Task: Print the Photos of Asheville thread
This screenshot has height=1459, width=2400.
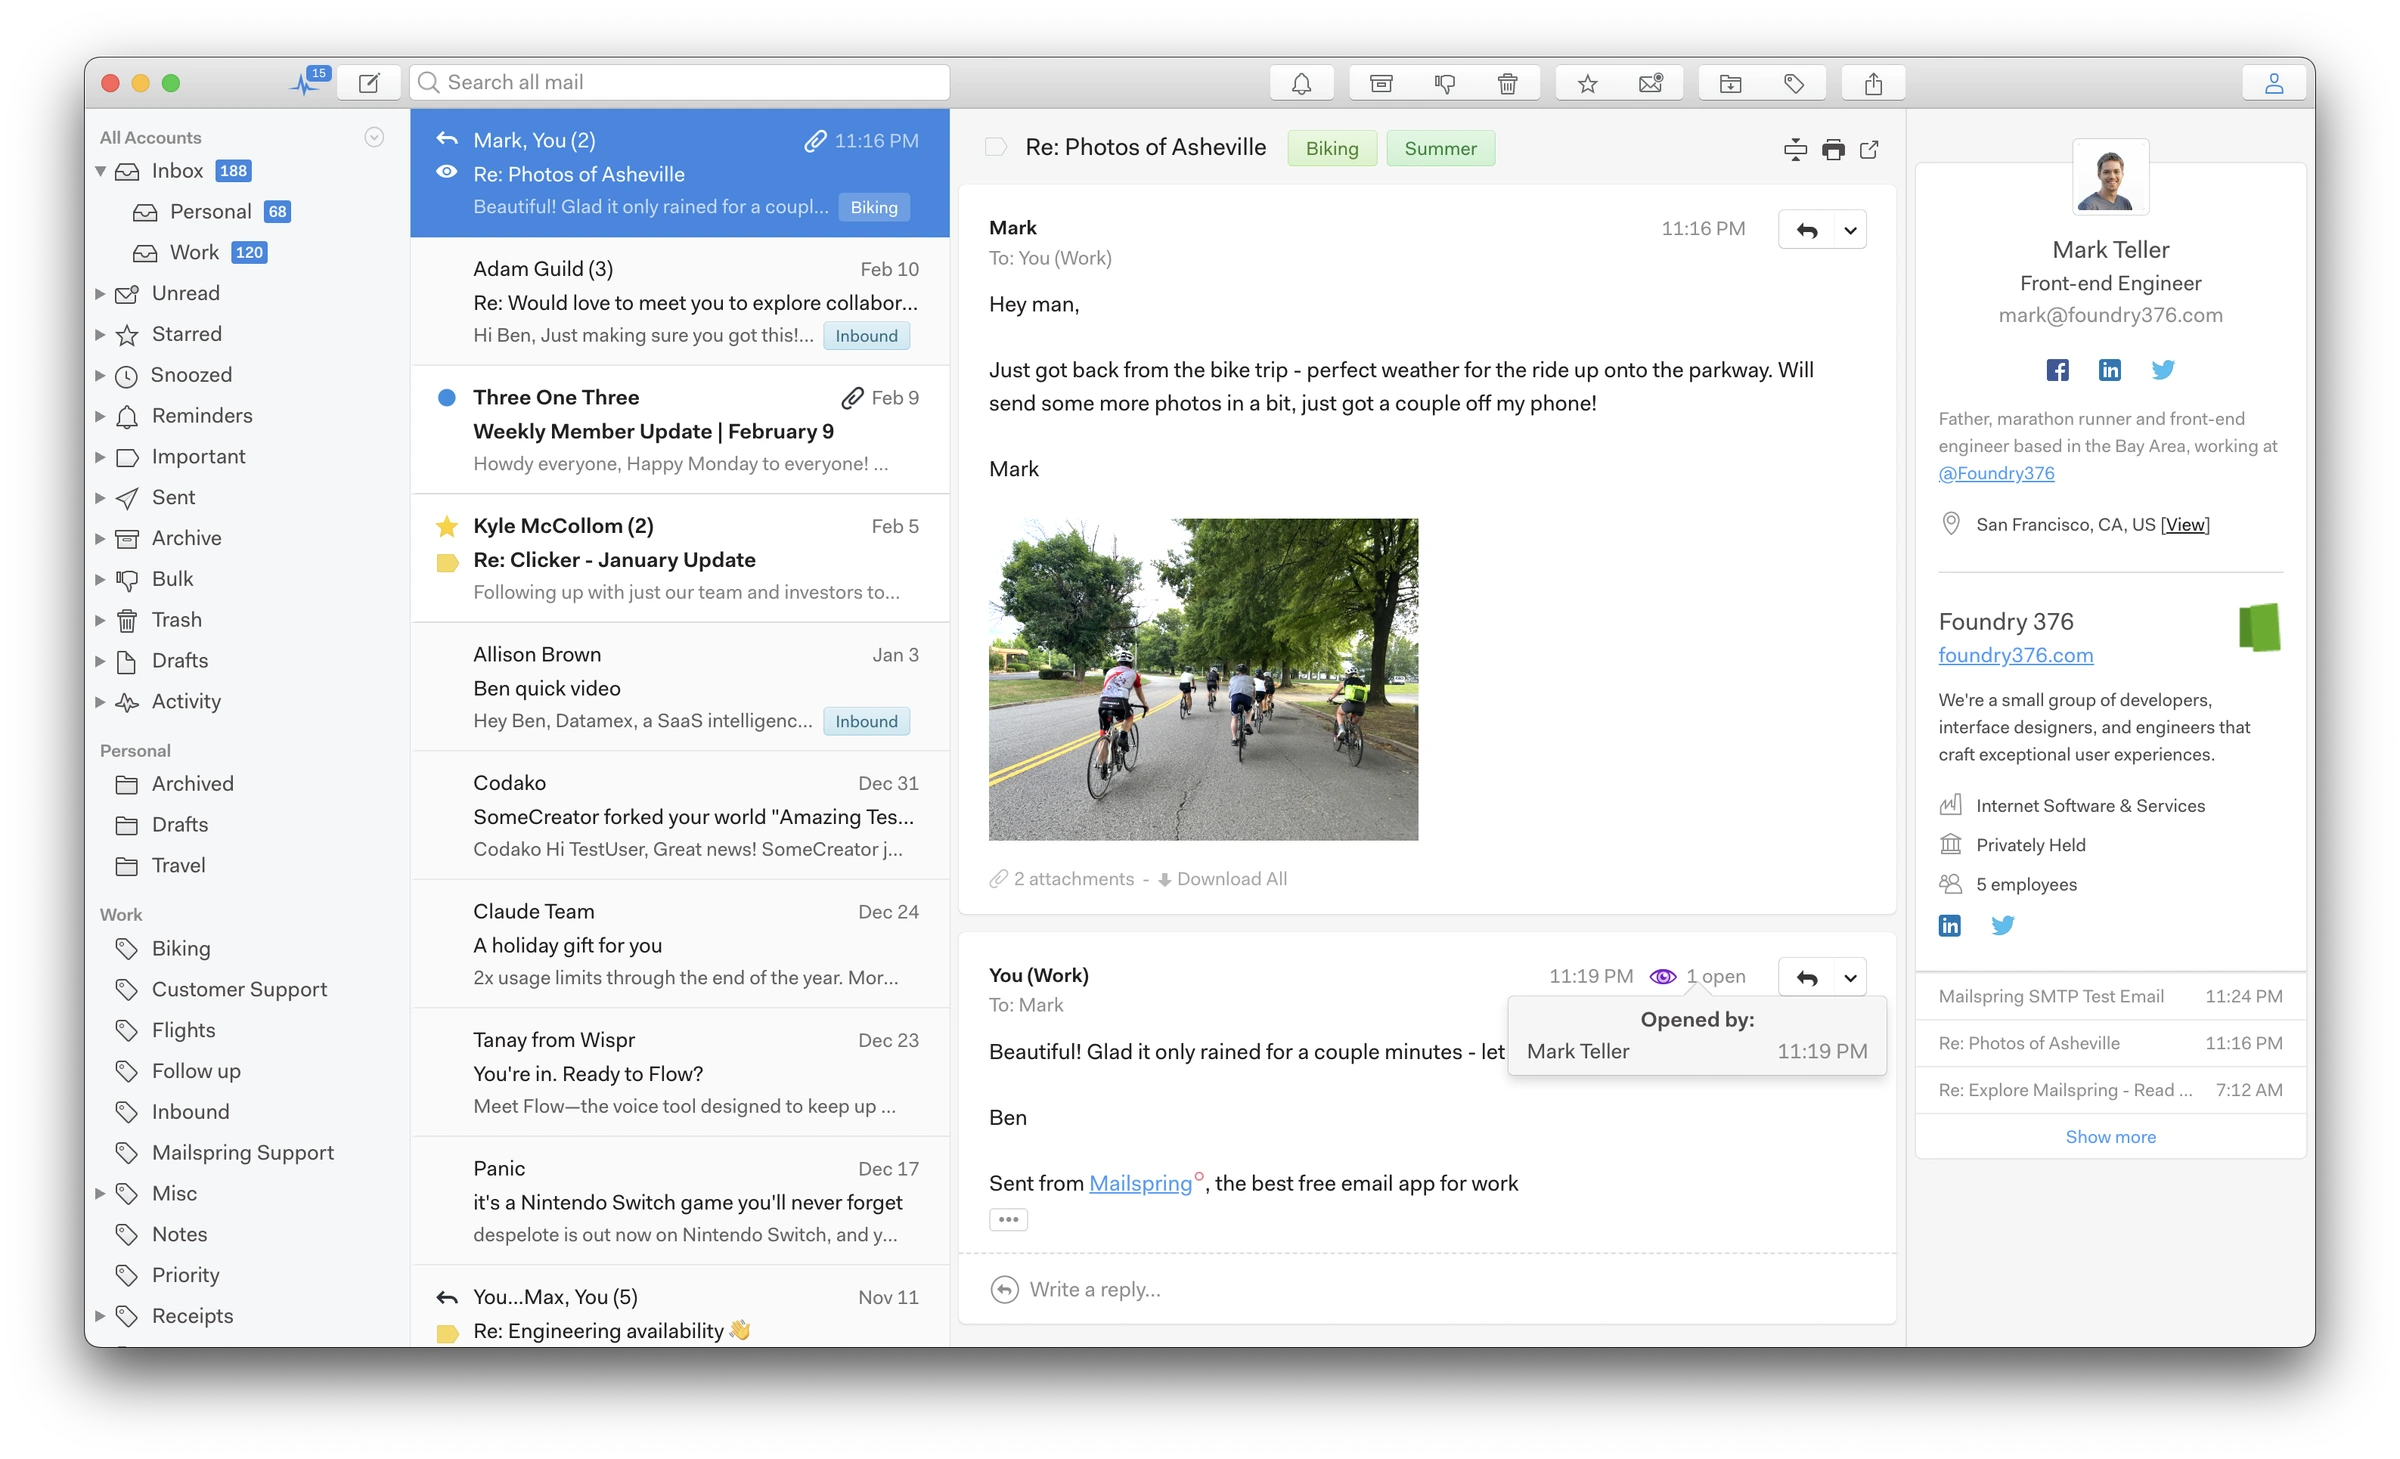Action: (1833, 150)
